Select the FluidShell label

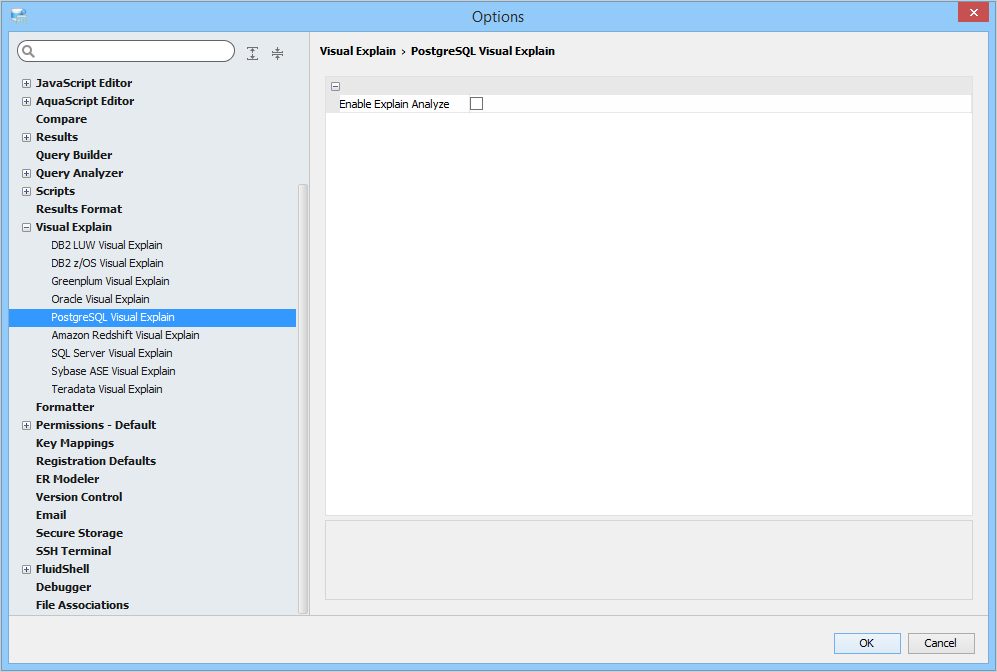(62, 570)
